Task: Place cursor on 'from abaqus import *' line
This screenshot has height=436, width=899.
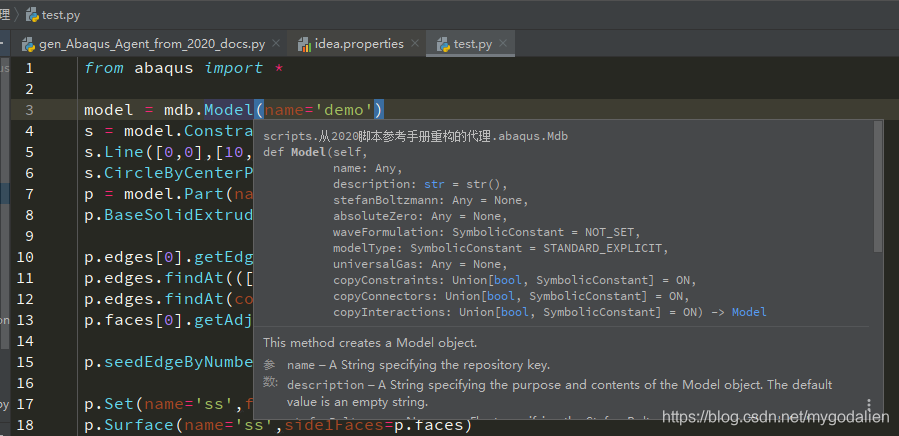Action: click(183, 68)
